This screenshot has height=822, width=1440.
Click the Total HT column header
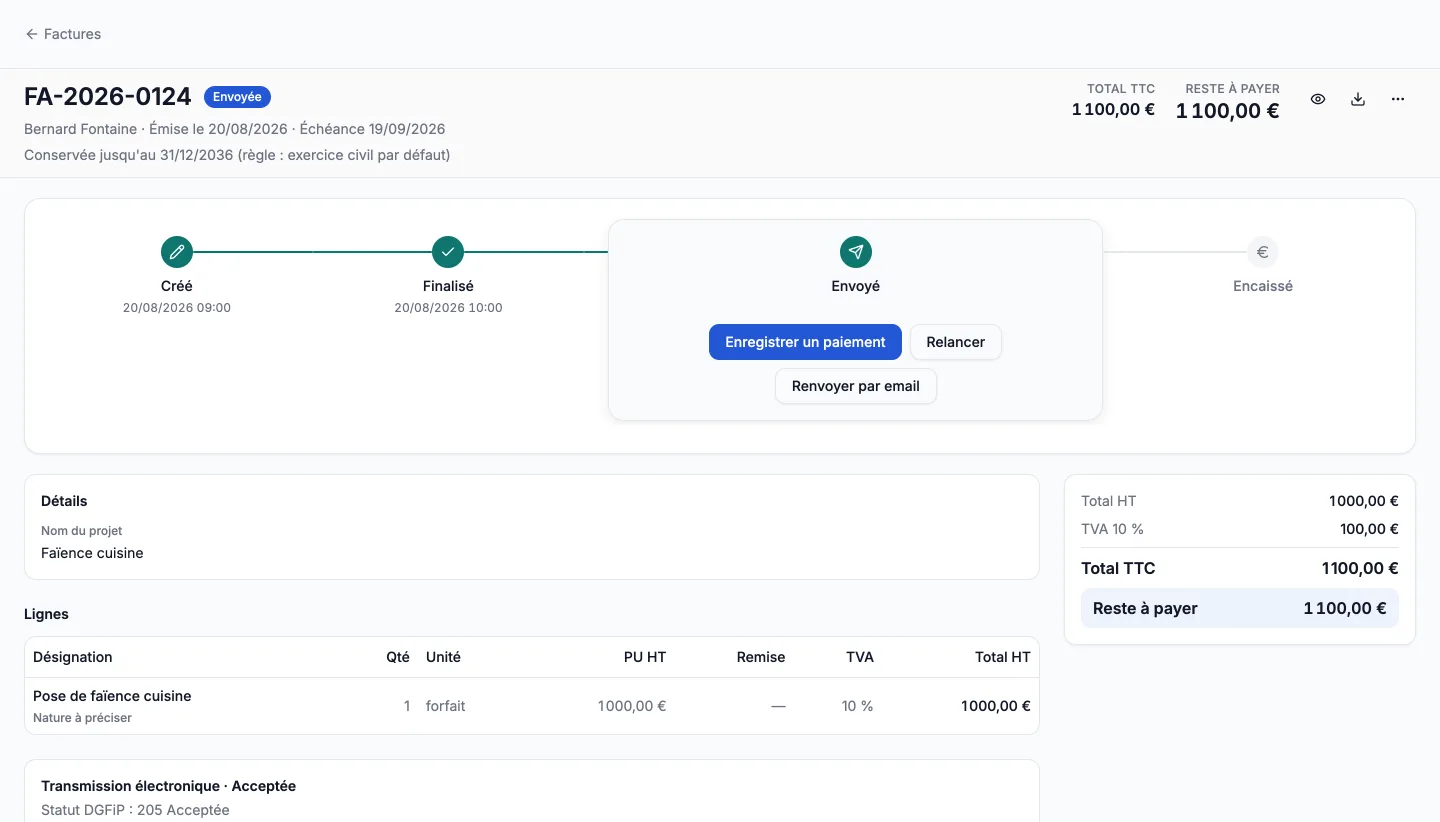pyautogui.click(x=1003, y=657)
